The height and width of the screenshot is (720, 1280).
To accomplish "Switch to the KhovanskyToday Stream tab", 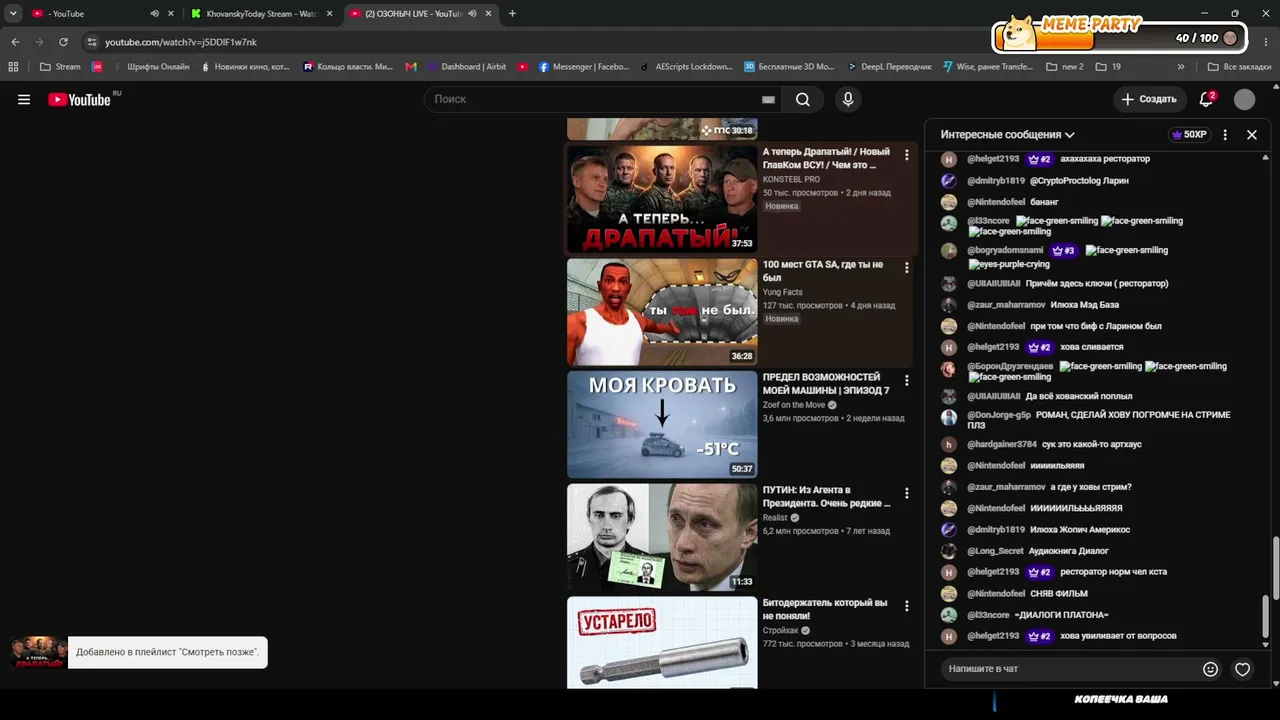I will 262,14.
